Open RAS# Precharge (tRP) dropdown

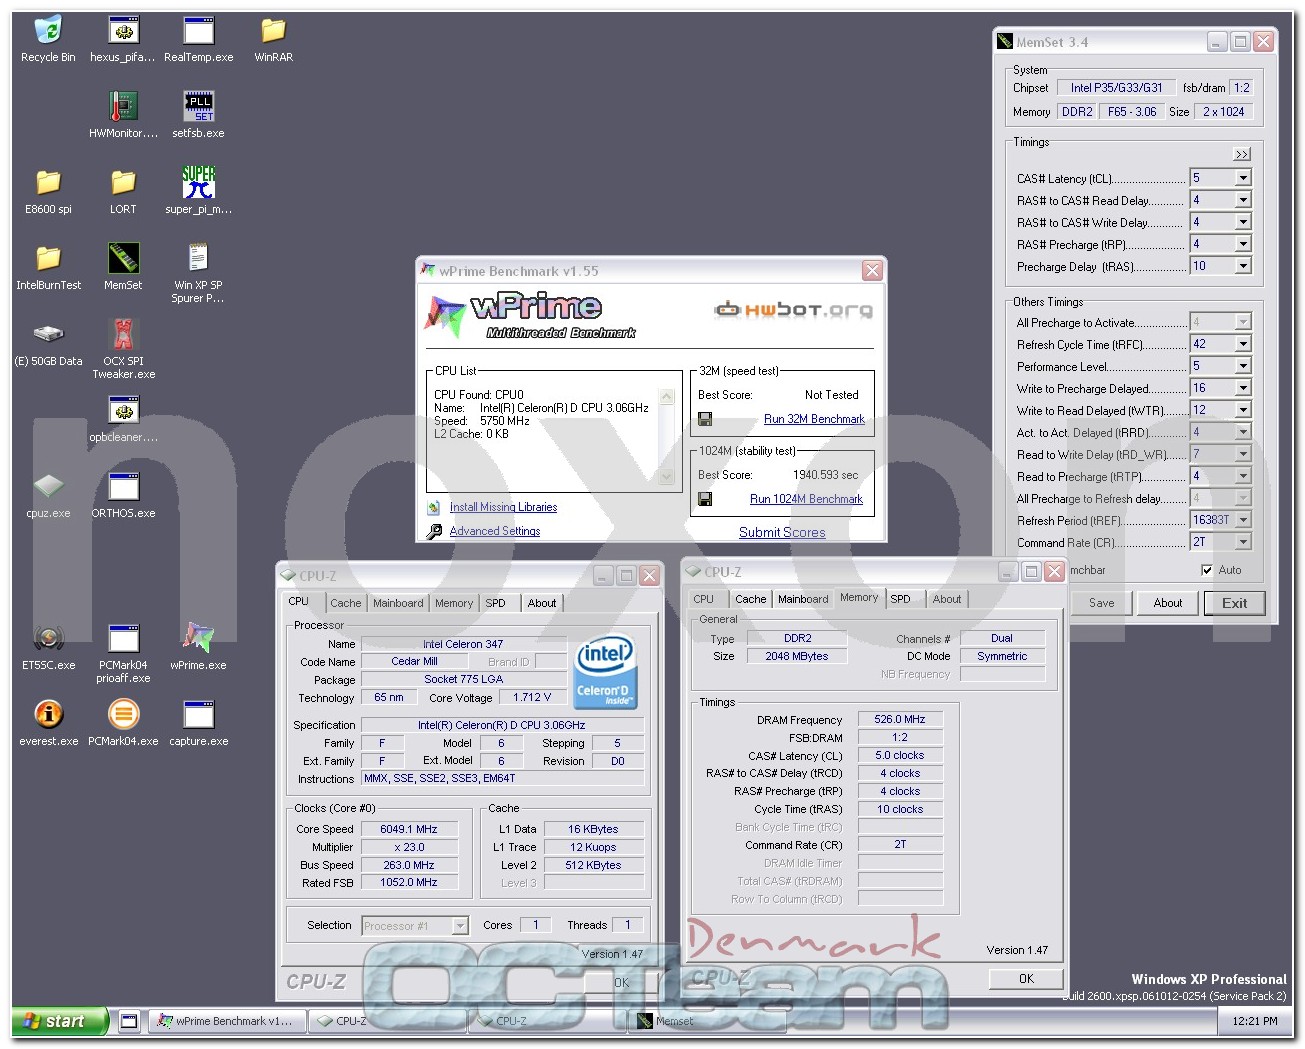pyautogui.click(x=1243, y=244)
